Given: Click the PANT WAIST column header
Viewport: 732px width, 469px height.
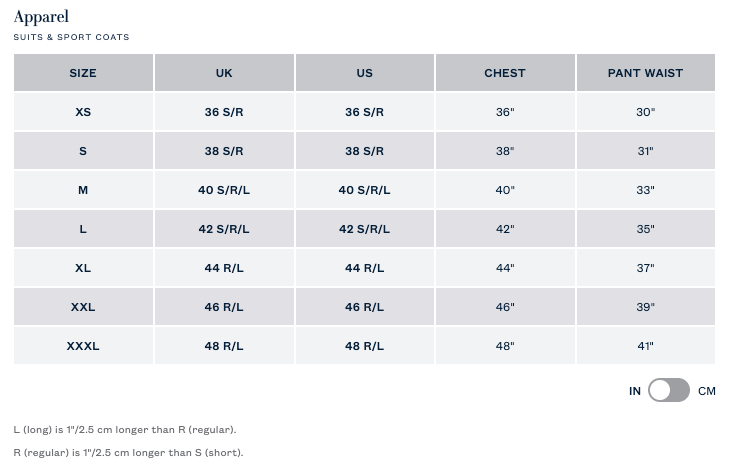Looking at the screenshot, I should [646, 73].
